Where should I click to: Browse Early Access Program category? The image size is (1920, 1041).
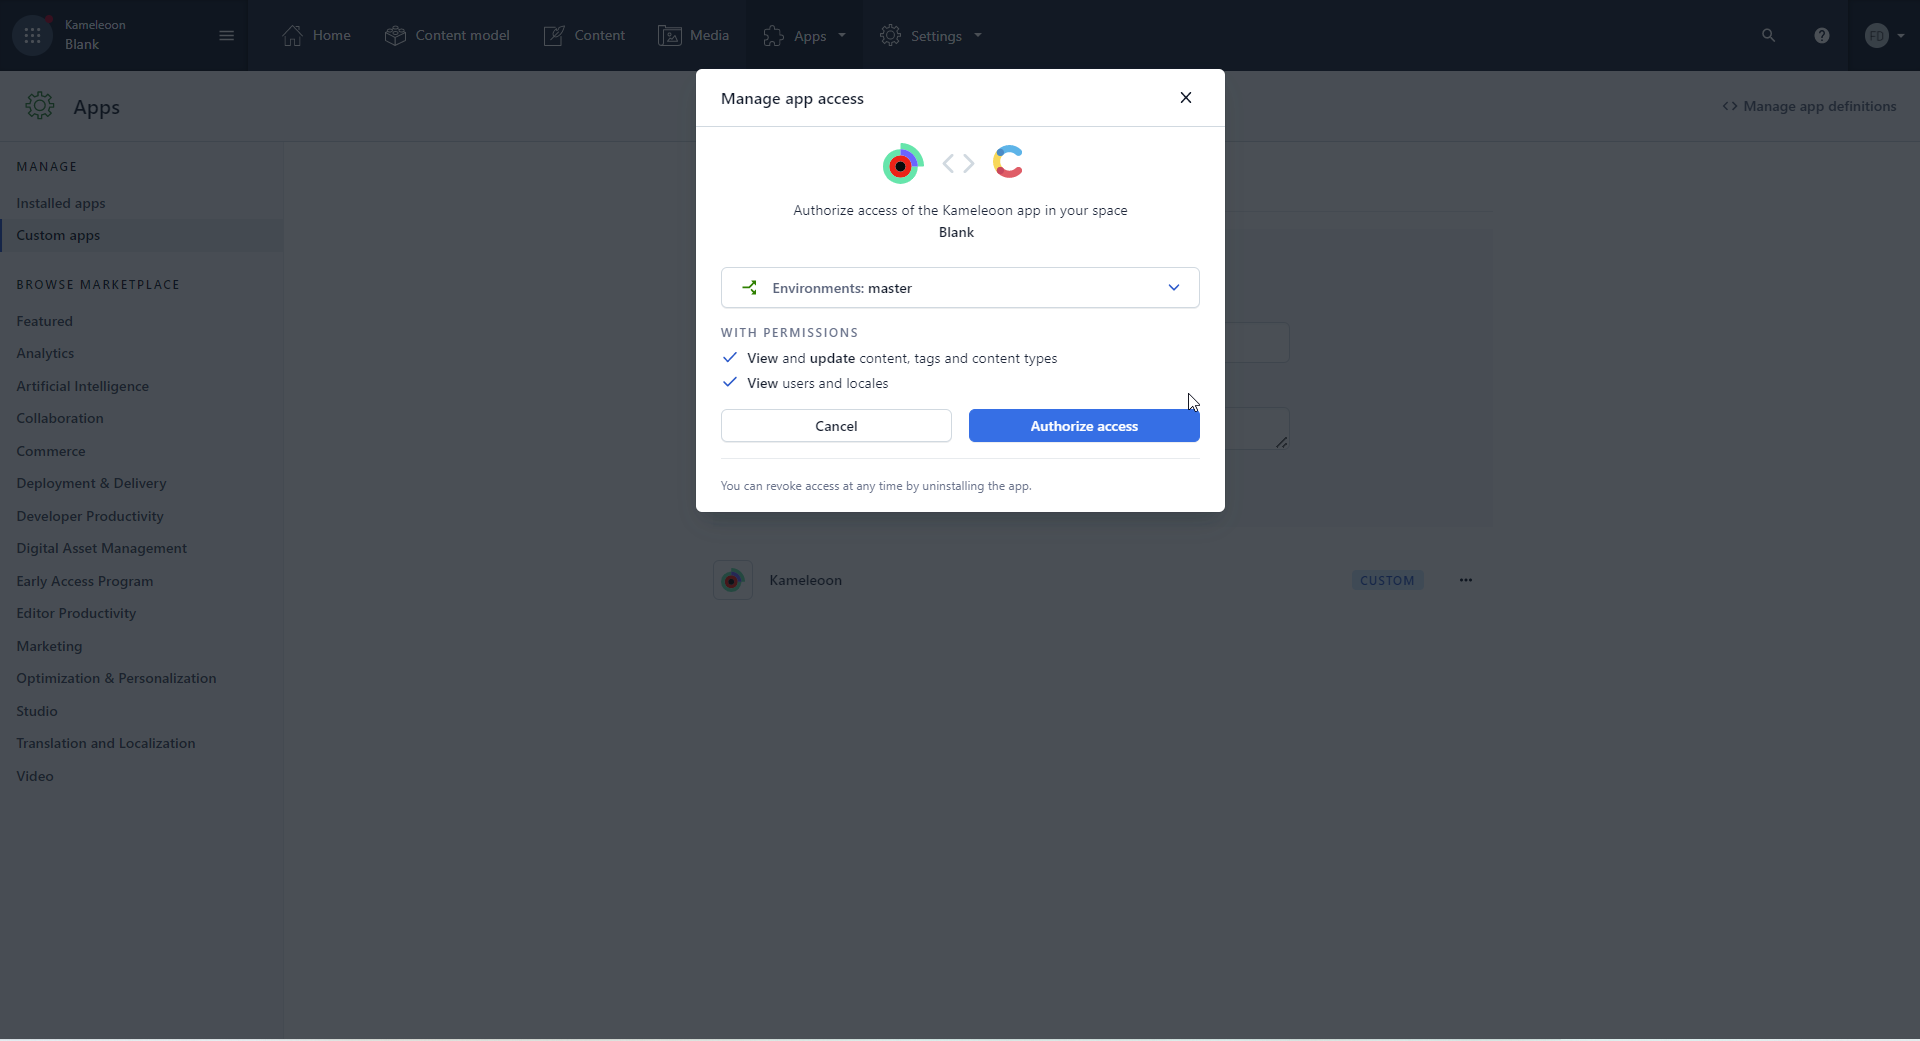tap(85, 581)
